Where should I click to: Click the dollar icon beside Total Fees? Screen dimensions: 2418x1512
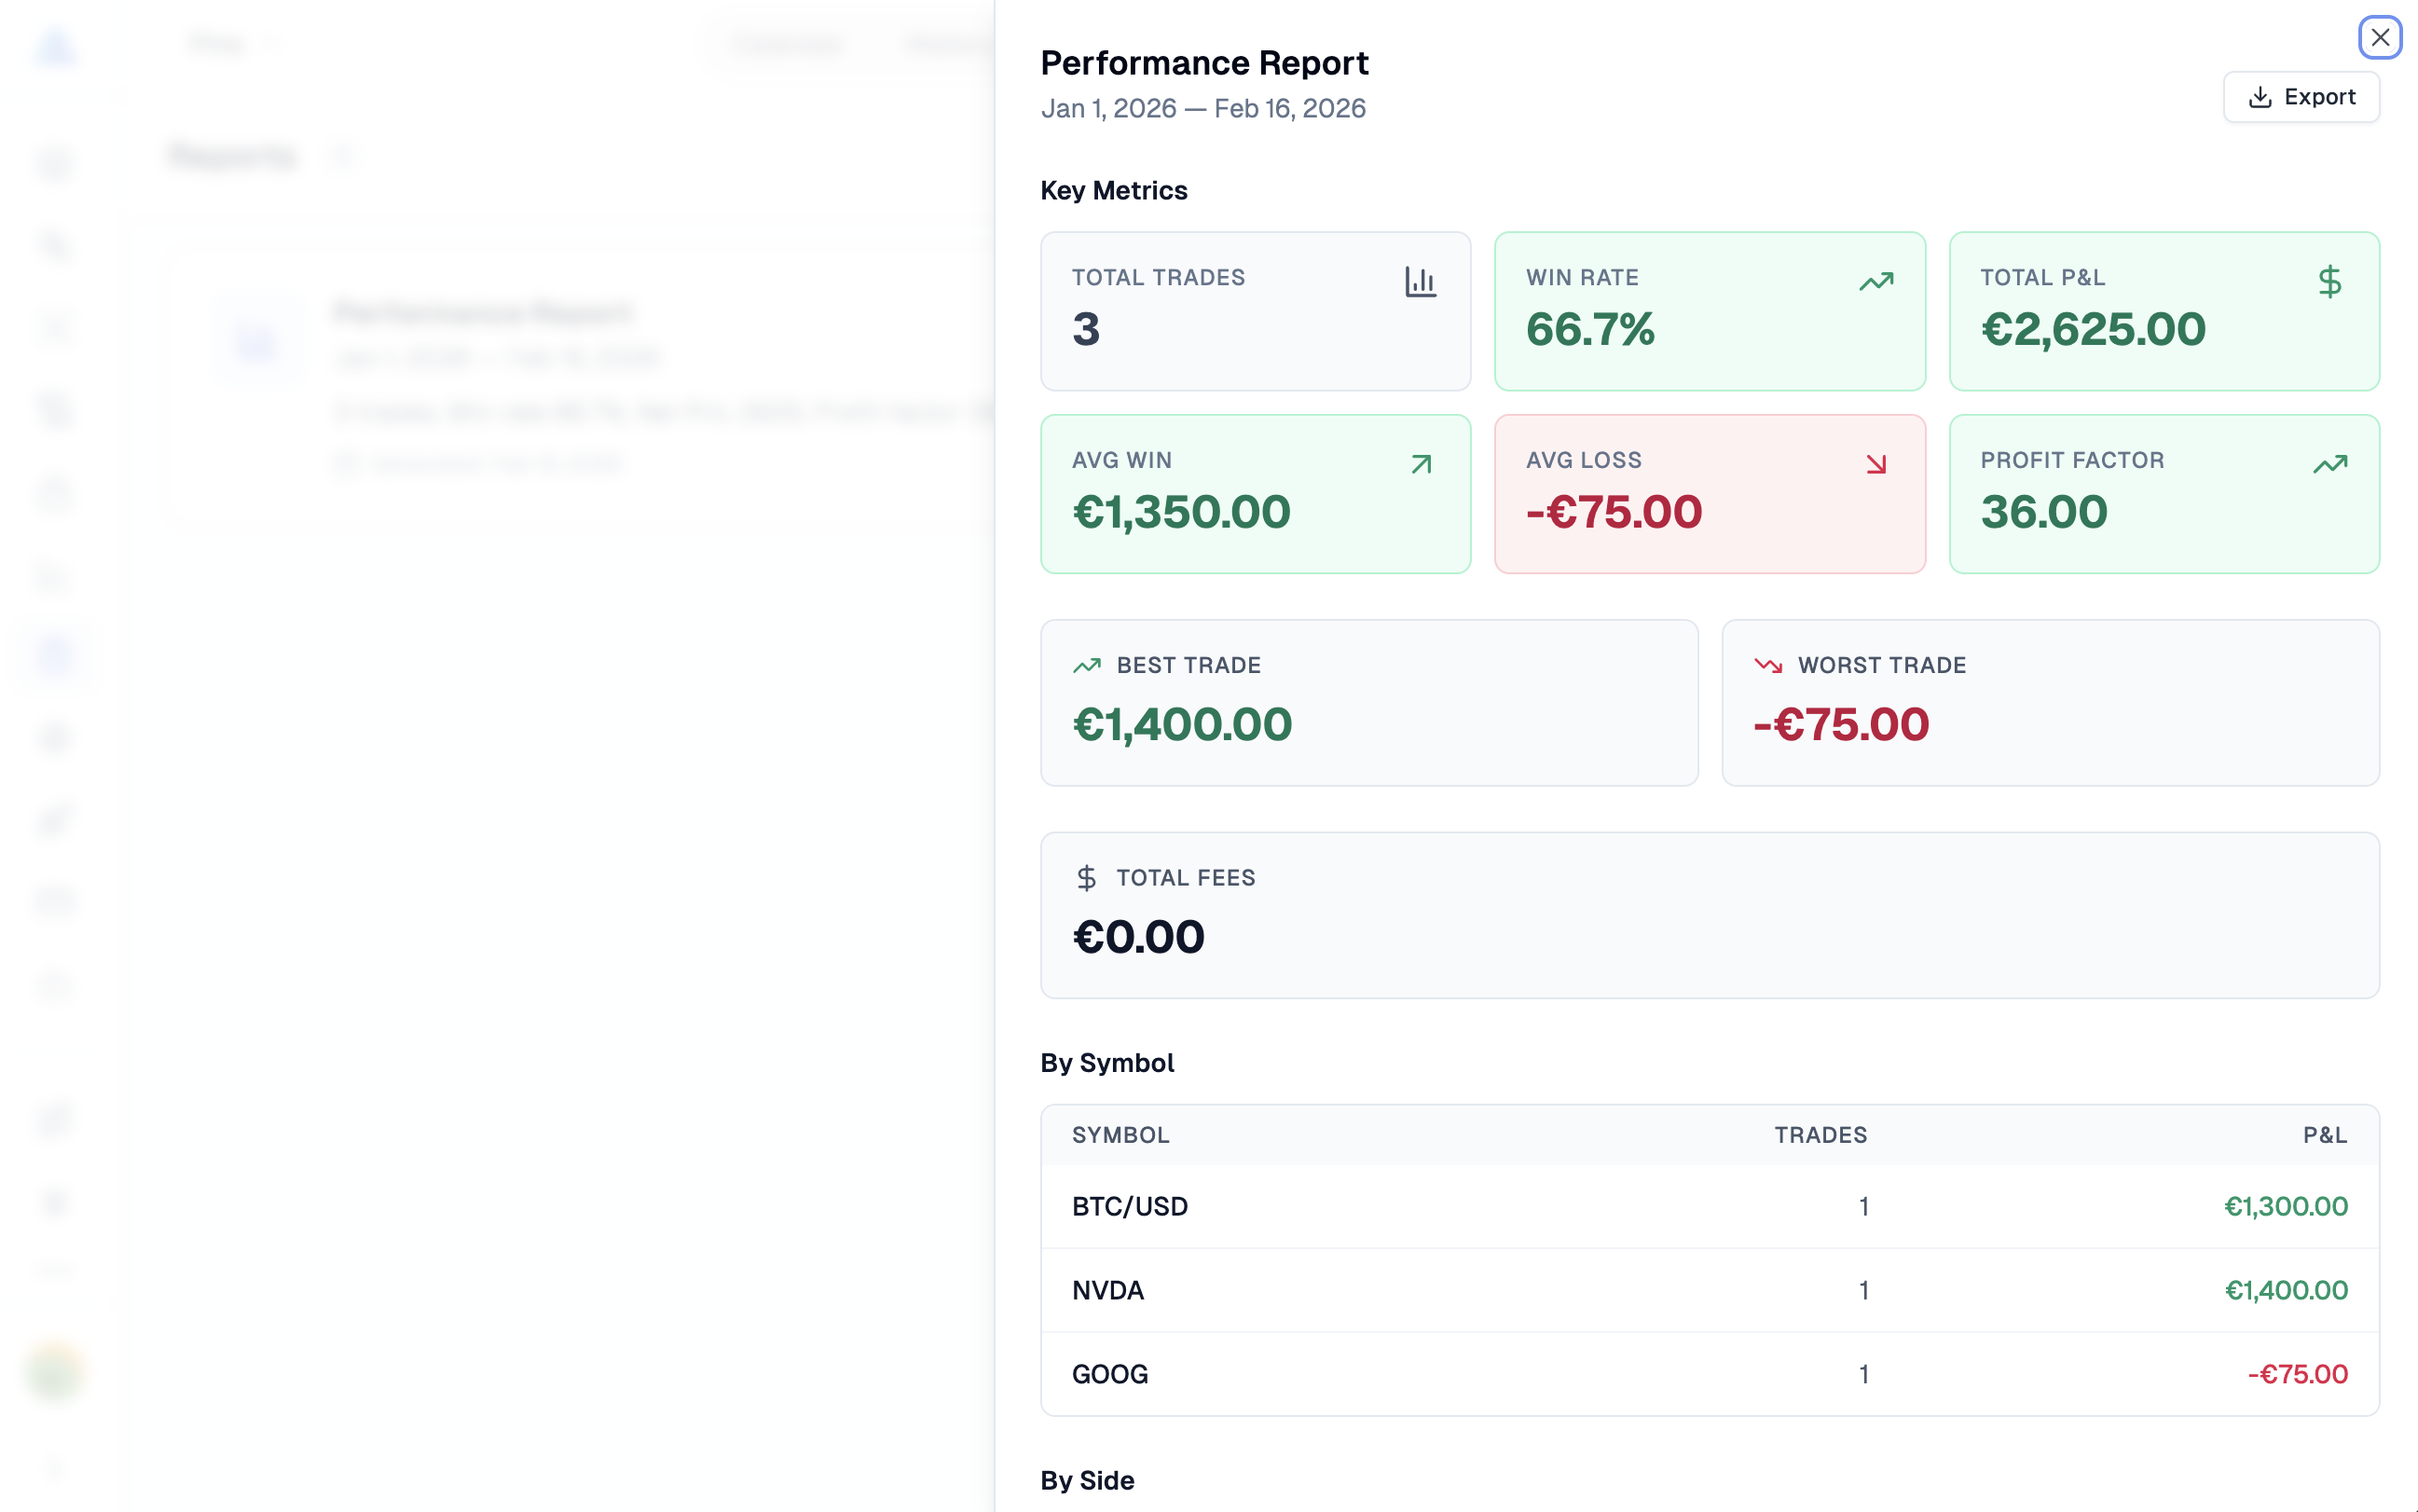pyautogui.click(x=1087, y=878)
